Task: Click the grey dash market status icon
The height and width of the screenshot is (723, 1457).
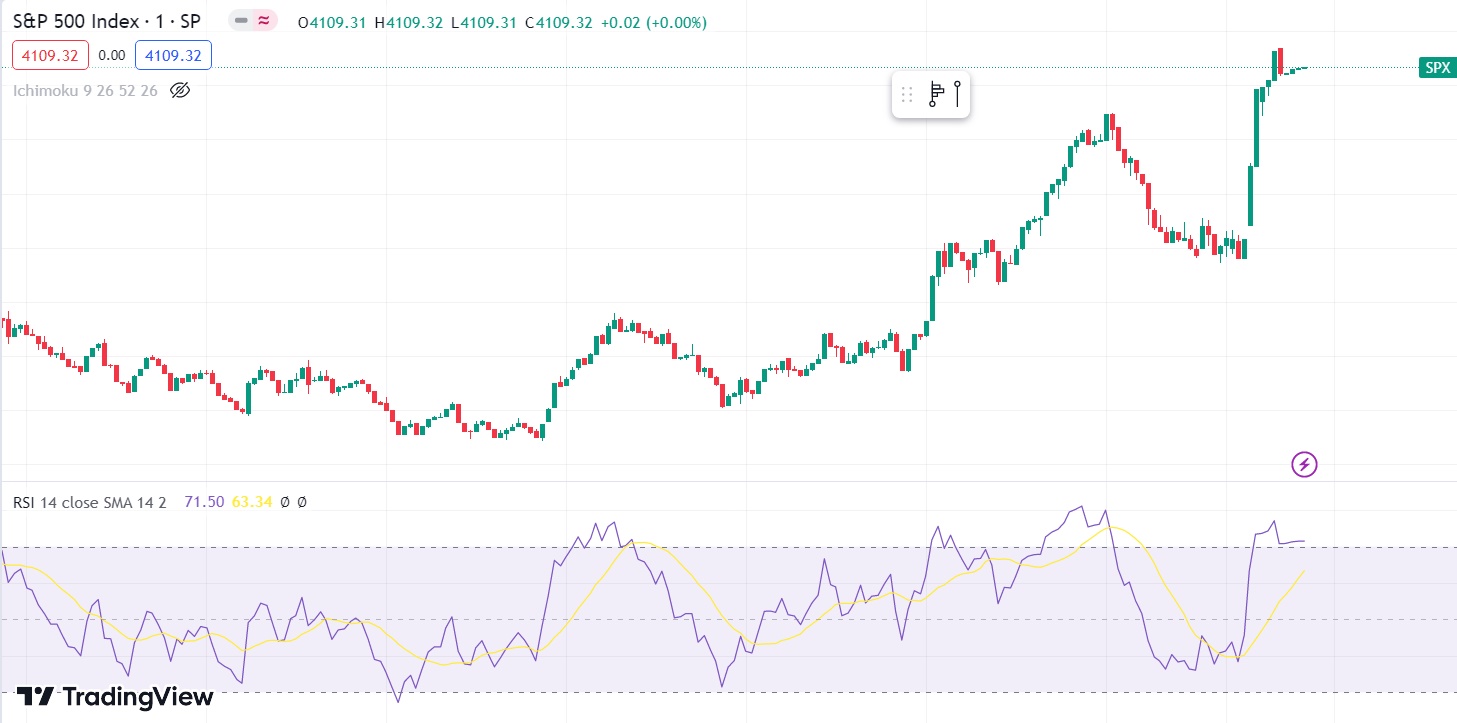Action: click(x=240, y=21)
